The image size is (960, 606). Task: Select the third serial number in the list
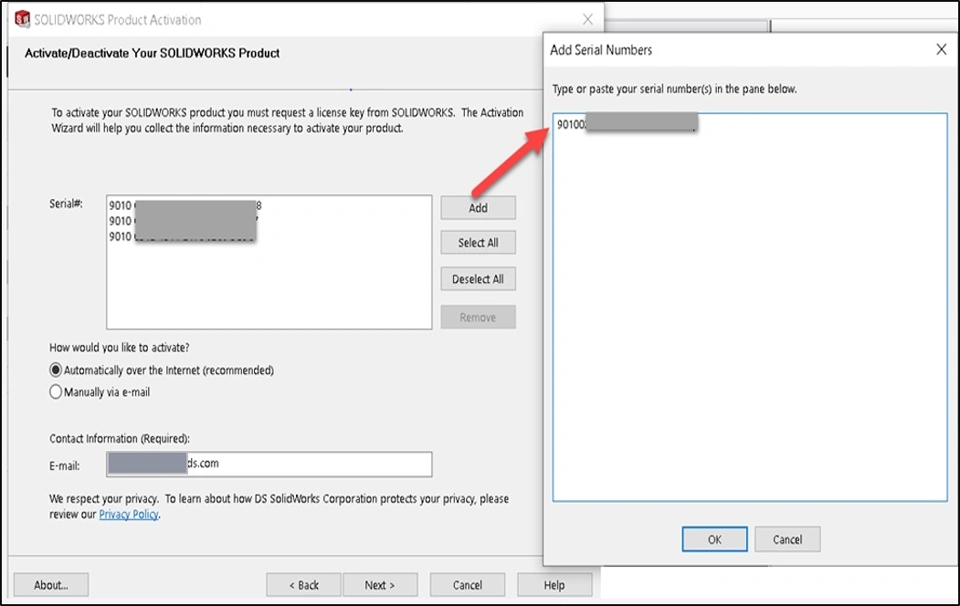point(182,236)
